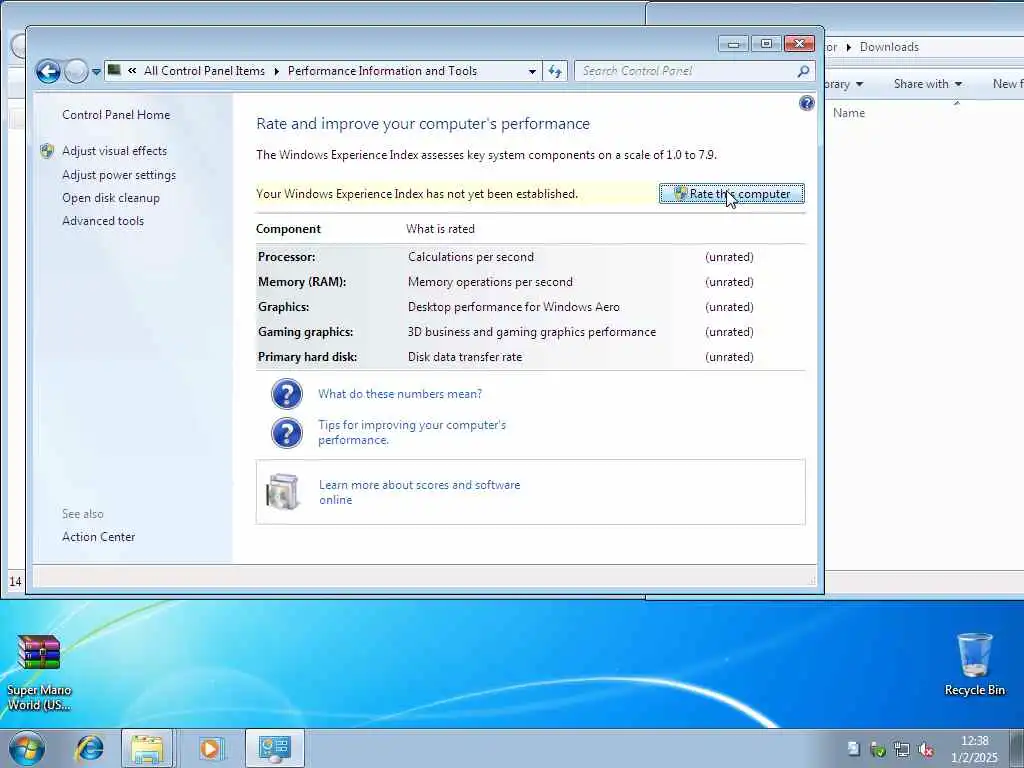
Task: Click the greyed forward navigation arrow
Action: pyautogui.click(x=76, y=71)
